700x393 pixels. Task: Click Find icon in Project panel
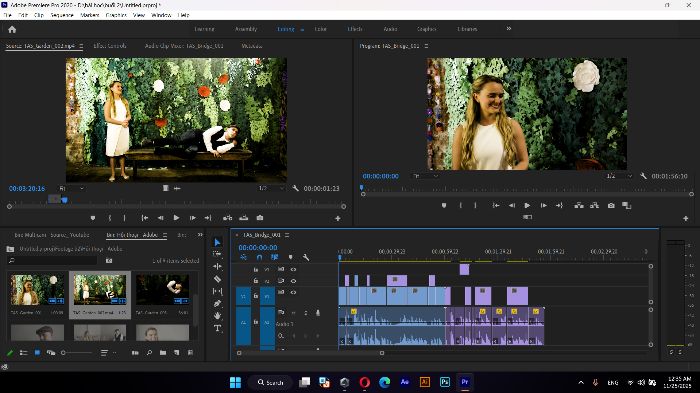click(x=149, y=353)
